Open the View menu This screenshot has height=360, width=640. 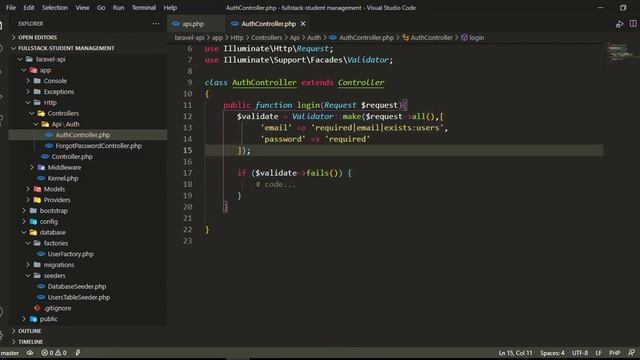82,7
